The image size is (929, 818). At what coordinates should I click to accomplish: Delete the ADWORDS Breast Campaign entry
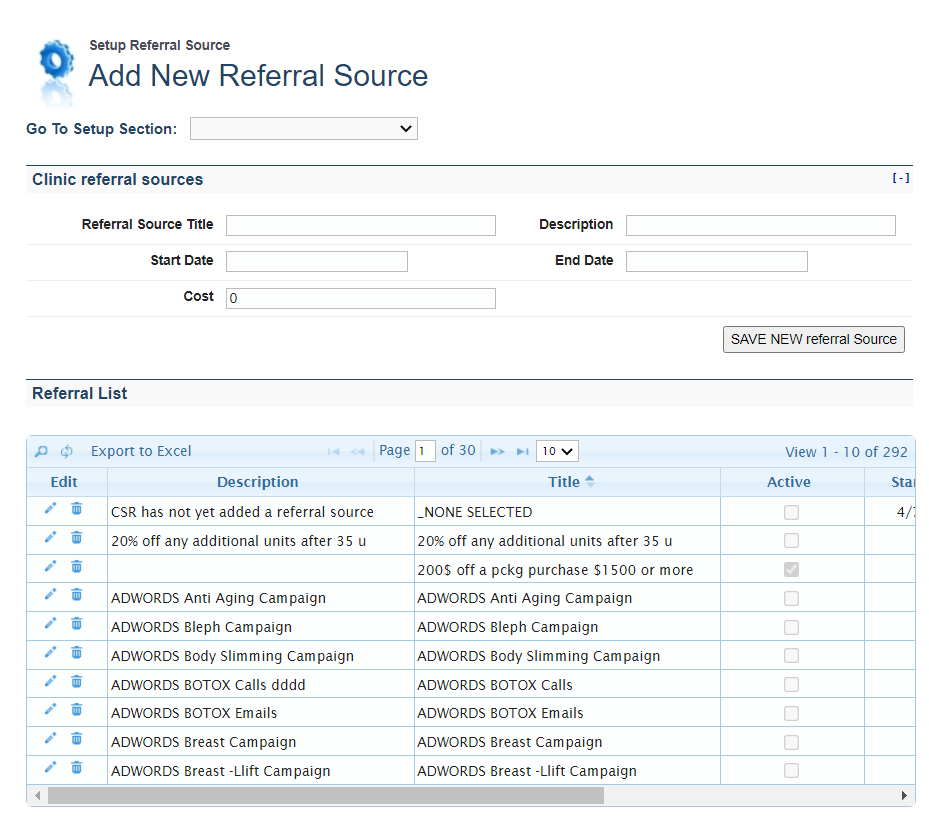pyautogui.click(x=76, y=738)
